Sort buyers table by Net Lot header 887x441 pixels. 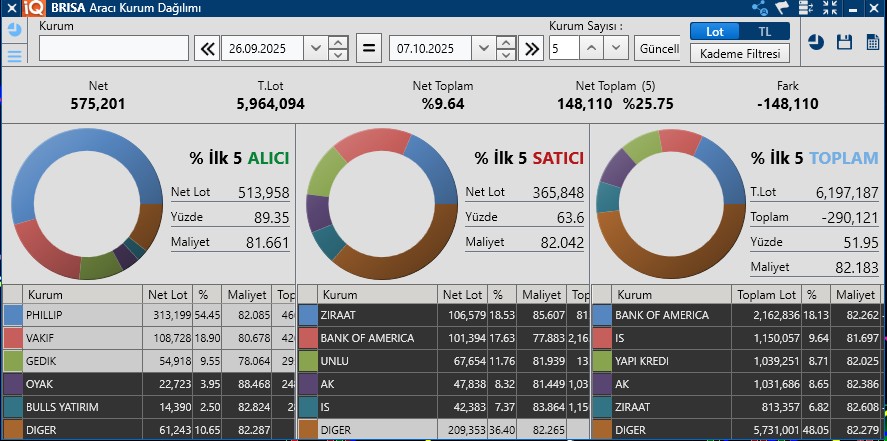point(167,295)
